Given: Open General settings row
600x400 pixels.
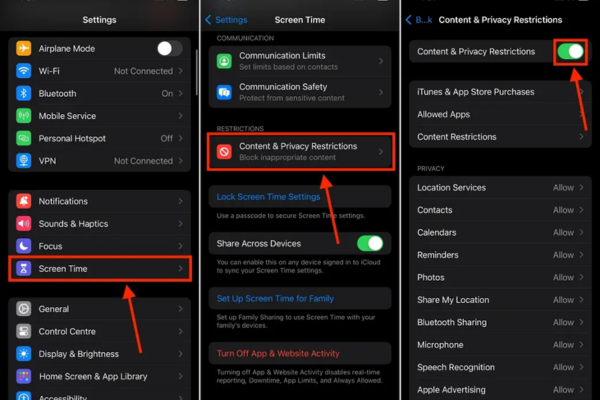Looking at the screenshot, I should (x=100, y=309).
